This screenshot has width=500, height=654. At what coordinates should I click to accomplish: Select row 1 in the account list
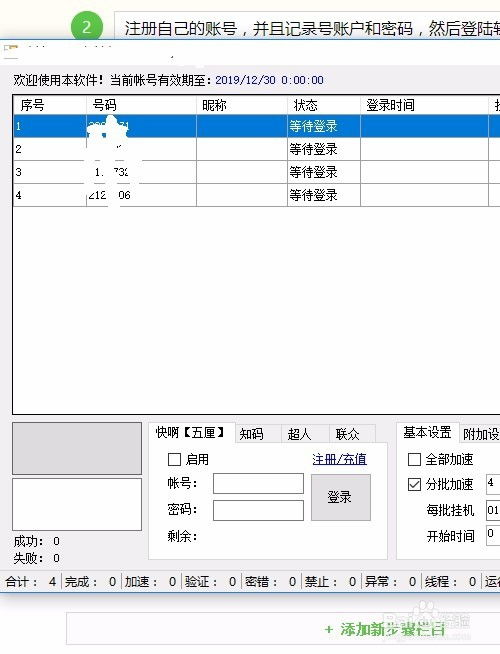(256, 126)
